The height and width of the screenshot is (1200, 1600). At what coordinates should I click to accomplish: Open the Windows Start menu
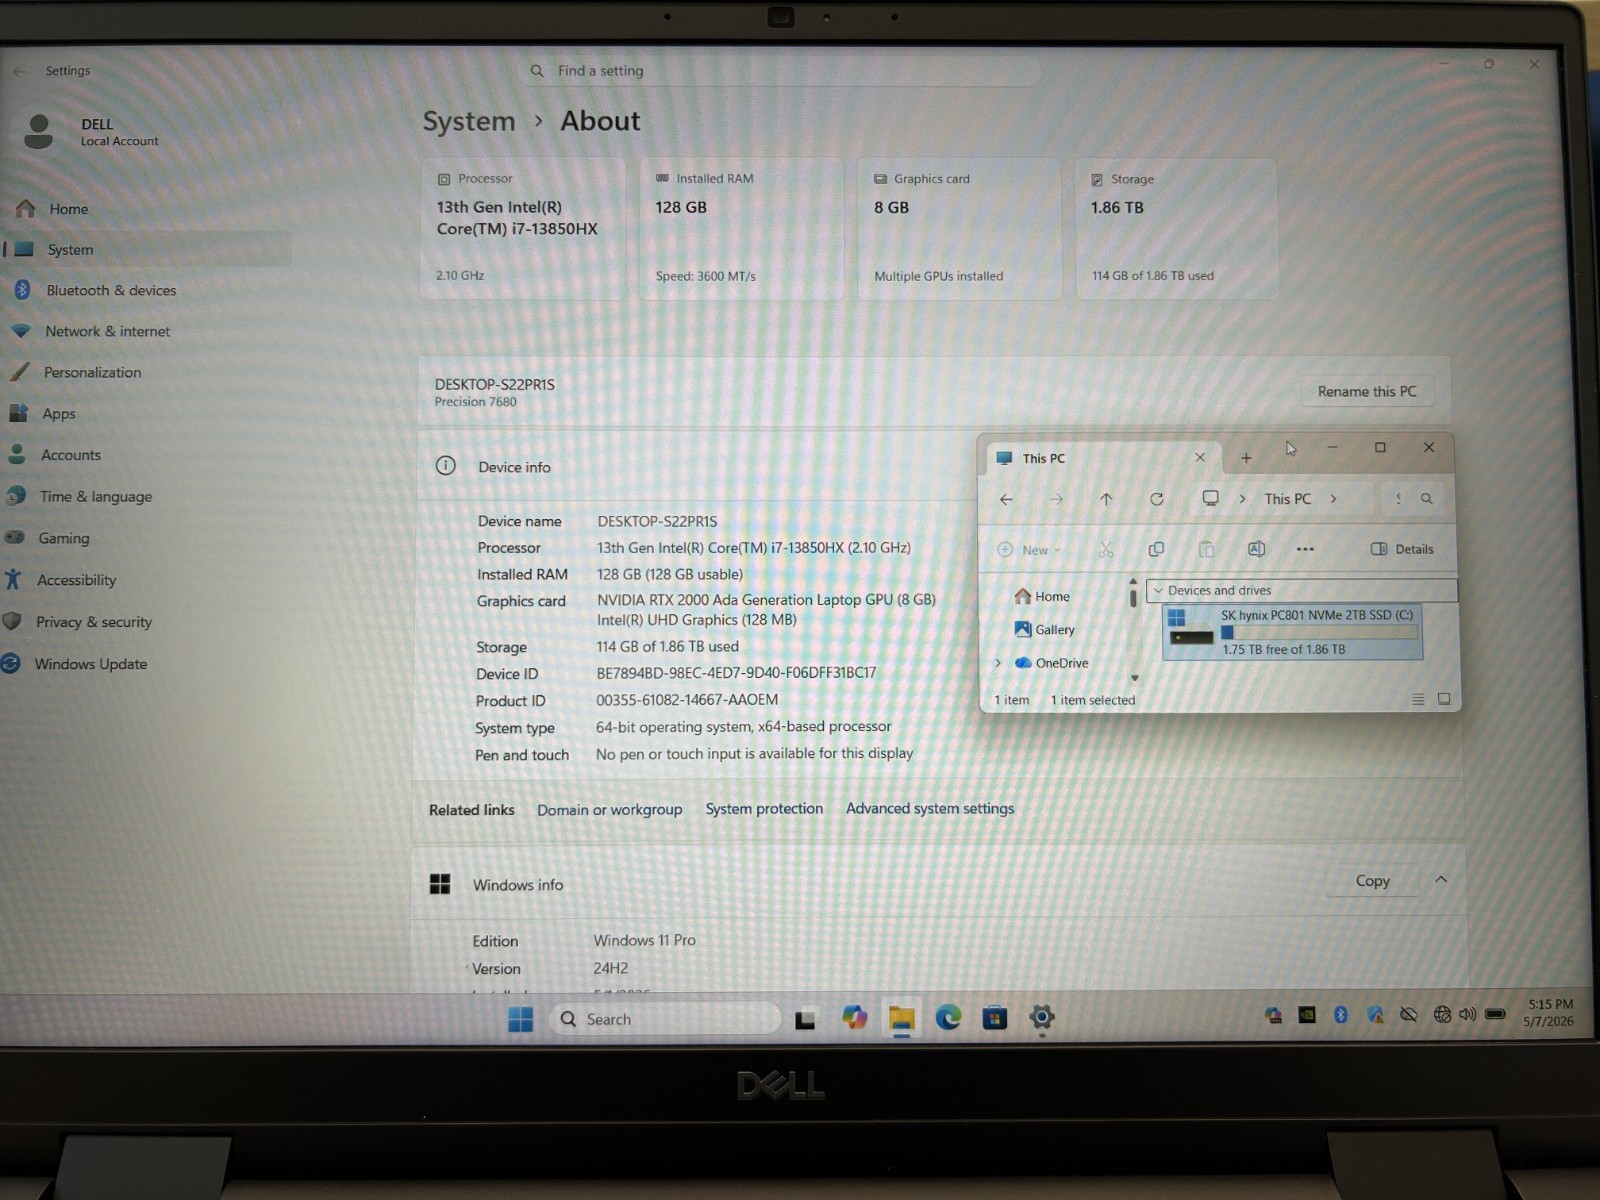(x=520, y=1019)
